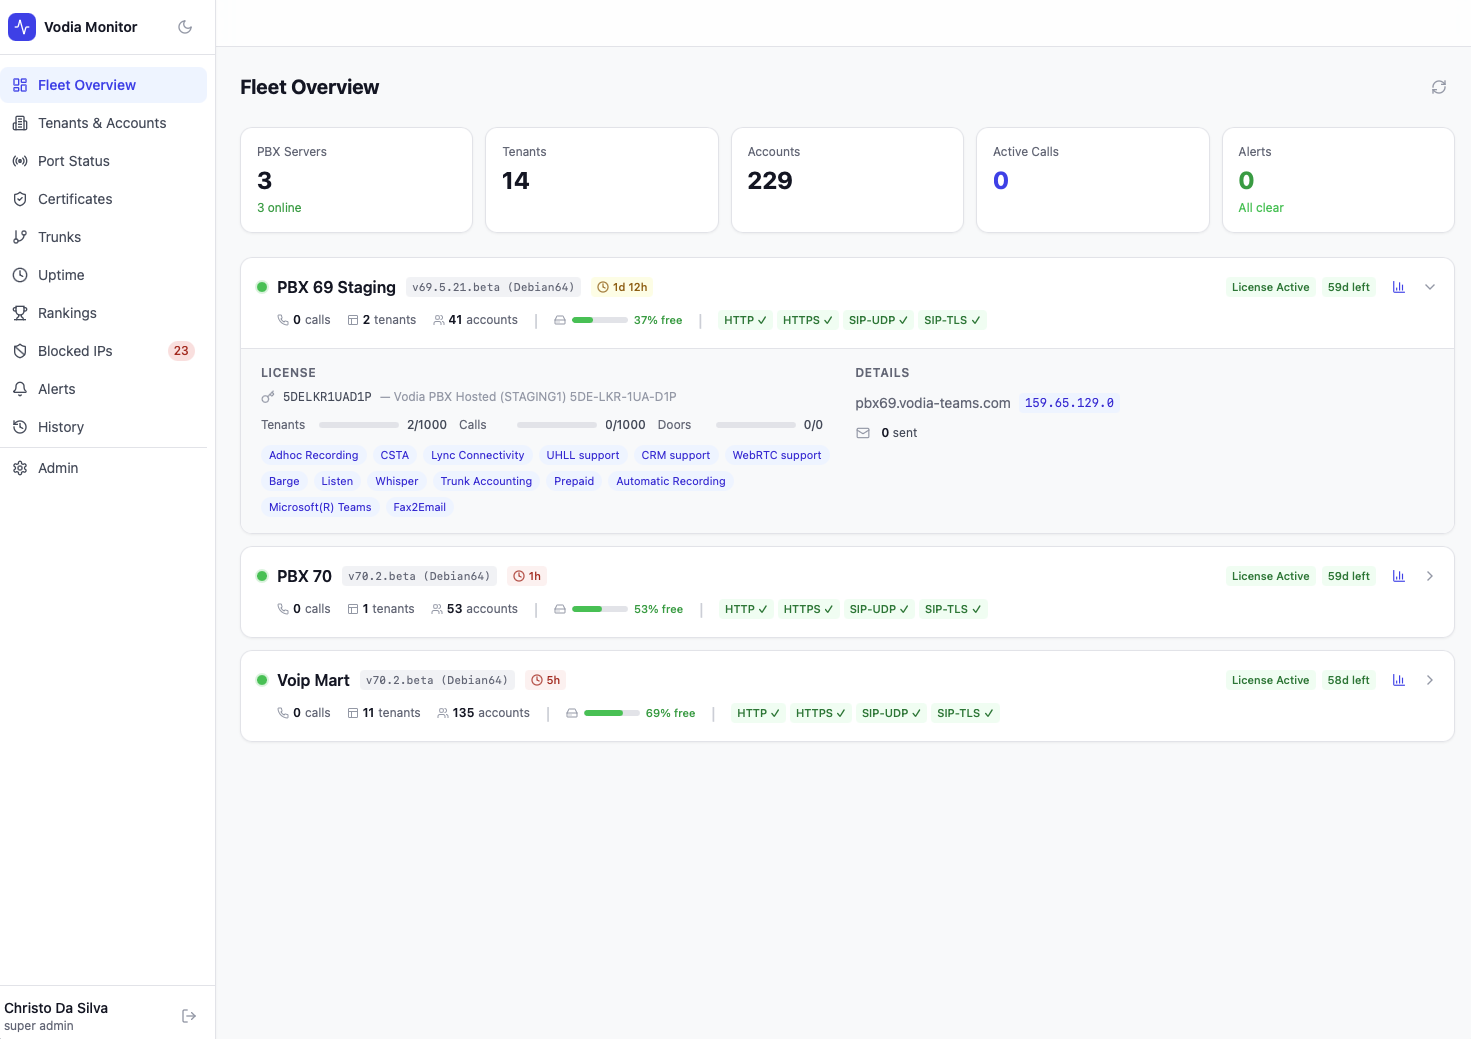Open stats chart icon for Voip Mart
This screenshot has height=1039, width=1471.
(x=1398, y=680)
